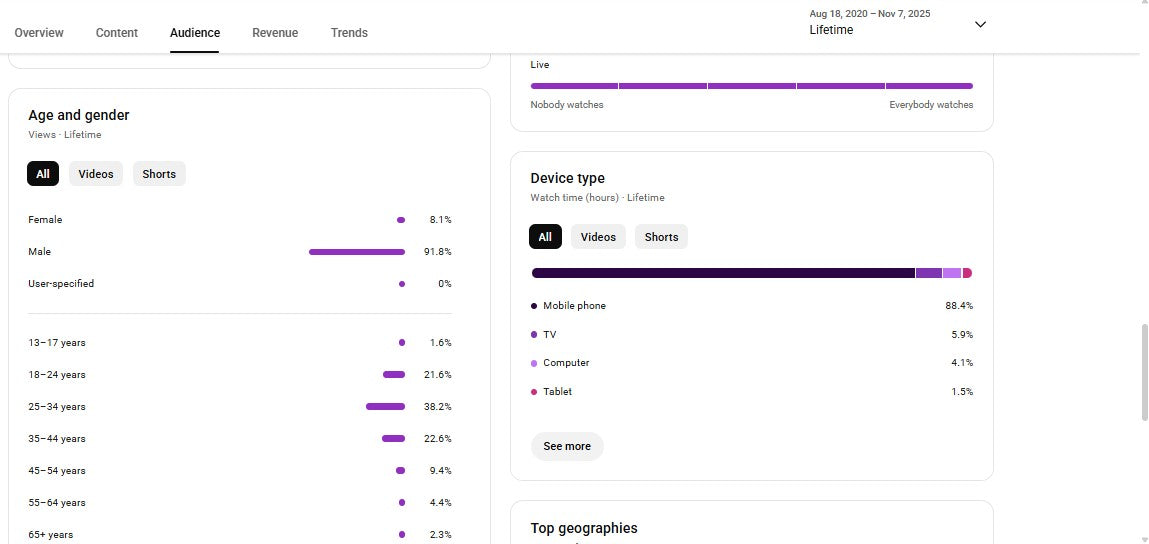Click the TV legend dot
The height and width of the screenshot is (544, 1149).
534,335
